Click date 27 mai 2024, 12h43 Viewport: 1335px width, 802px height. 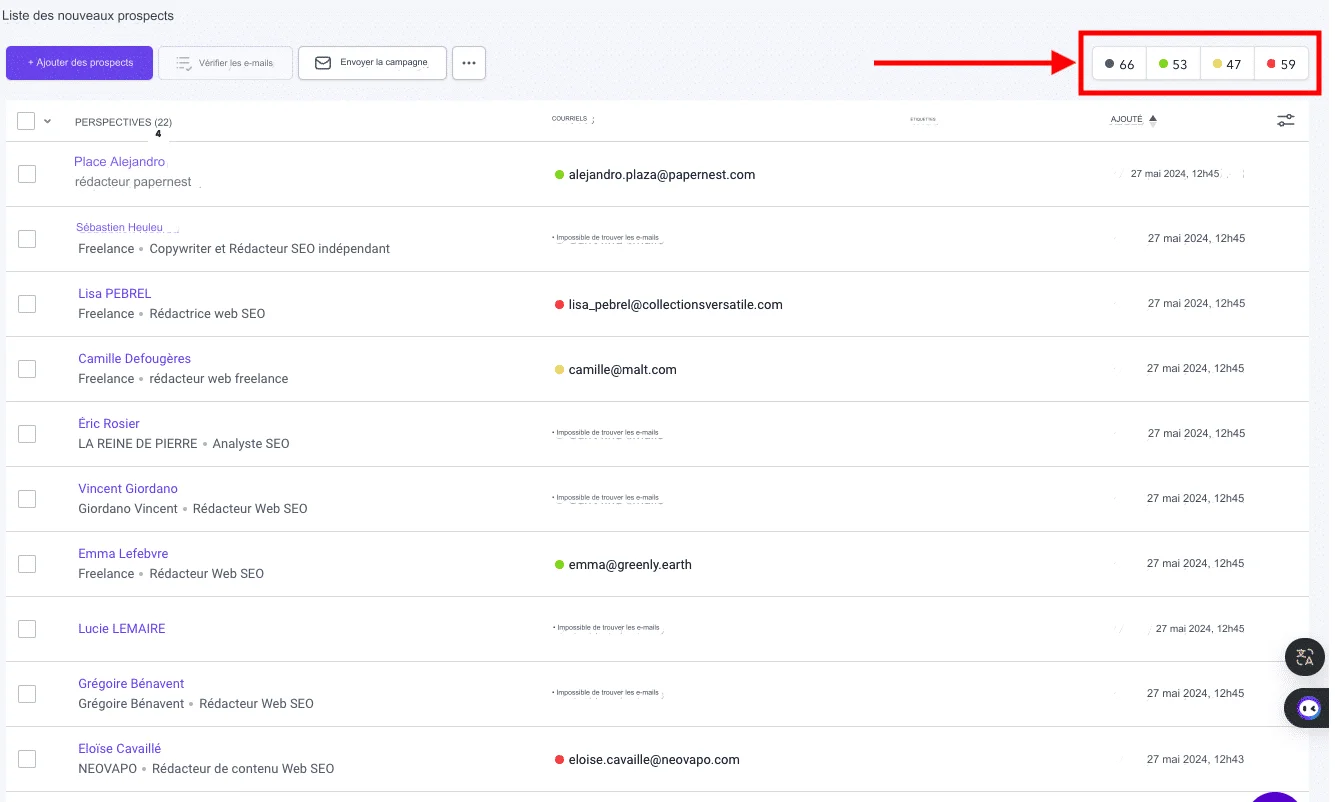(1196, 760)
